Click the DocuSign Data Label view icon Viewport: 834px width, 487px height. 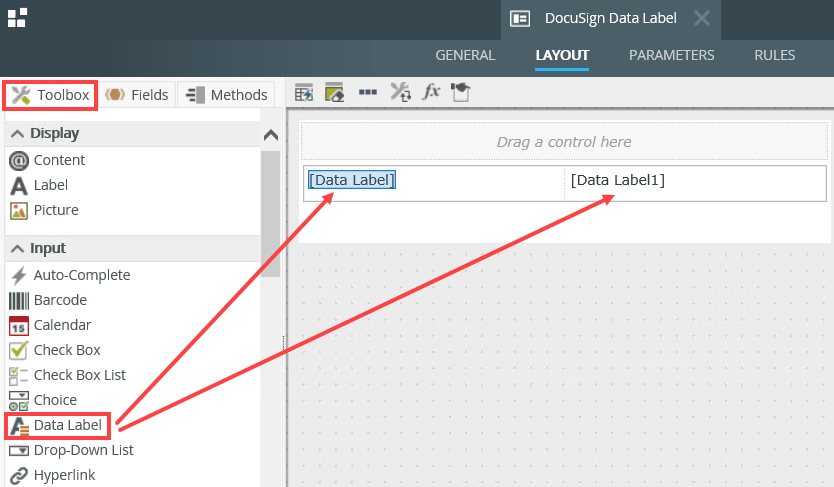(x=520, y=19)
